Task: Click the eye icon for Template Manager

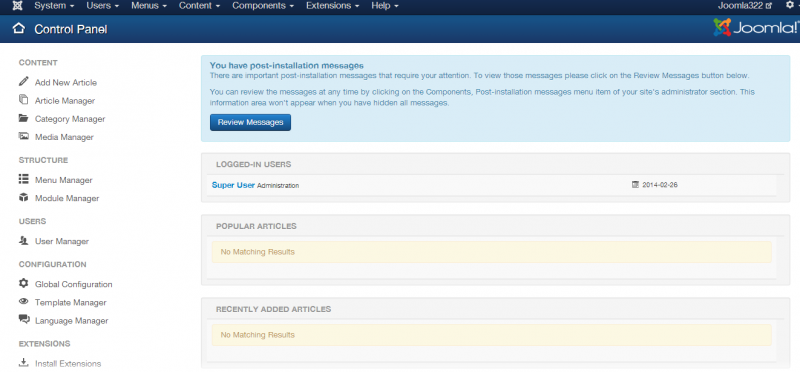Action: (23, 302)
